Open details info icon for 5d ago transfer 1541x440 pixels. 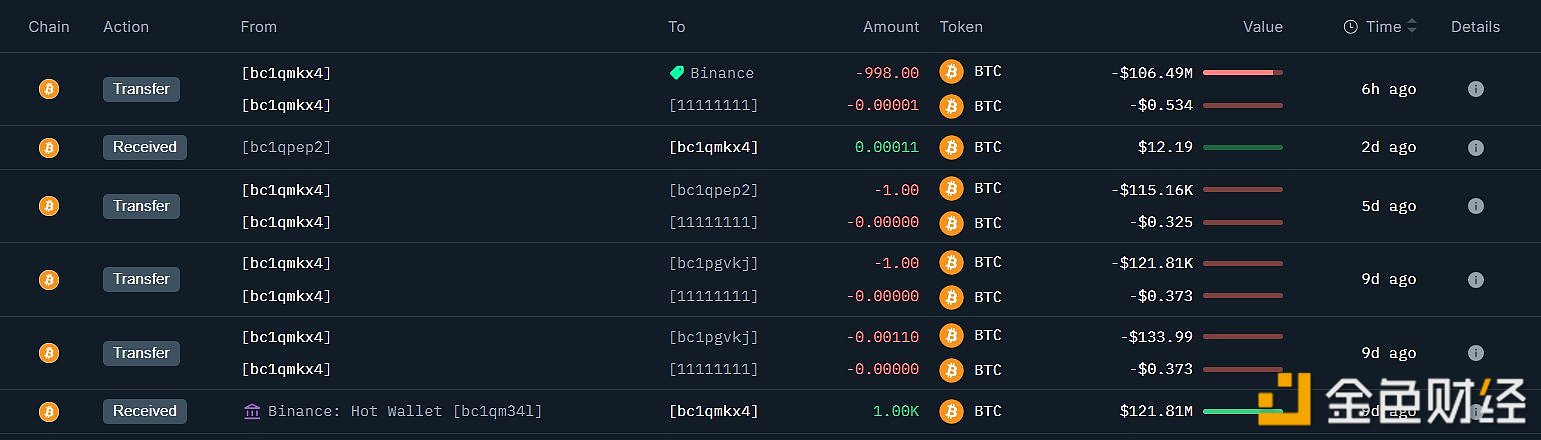click(1475, 206)
